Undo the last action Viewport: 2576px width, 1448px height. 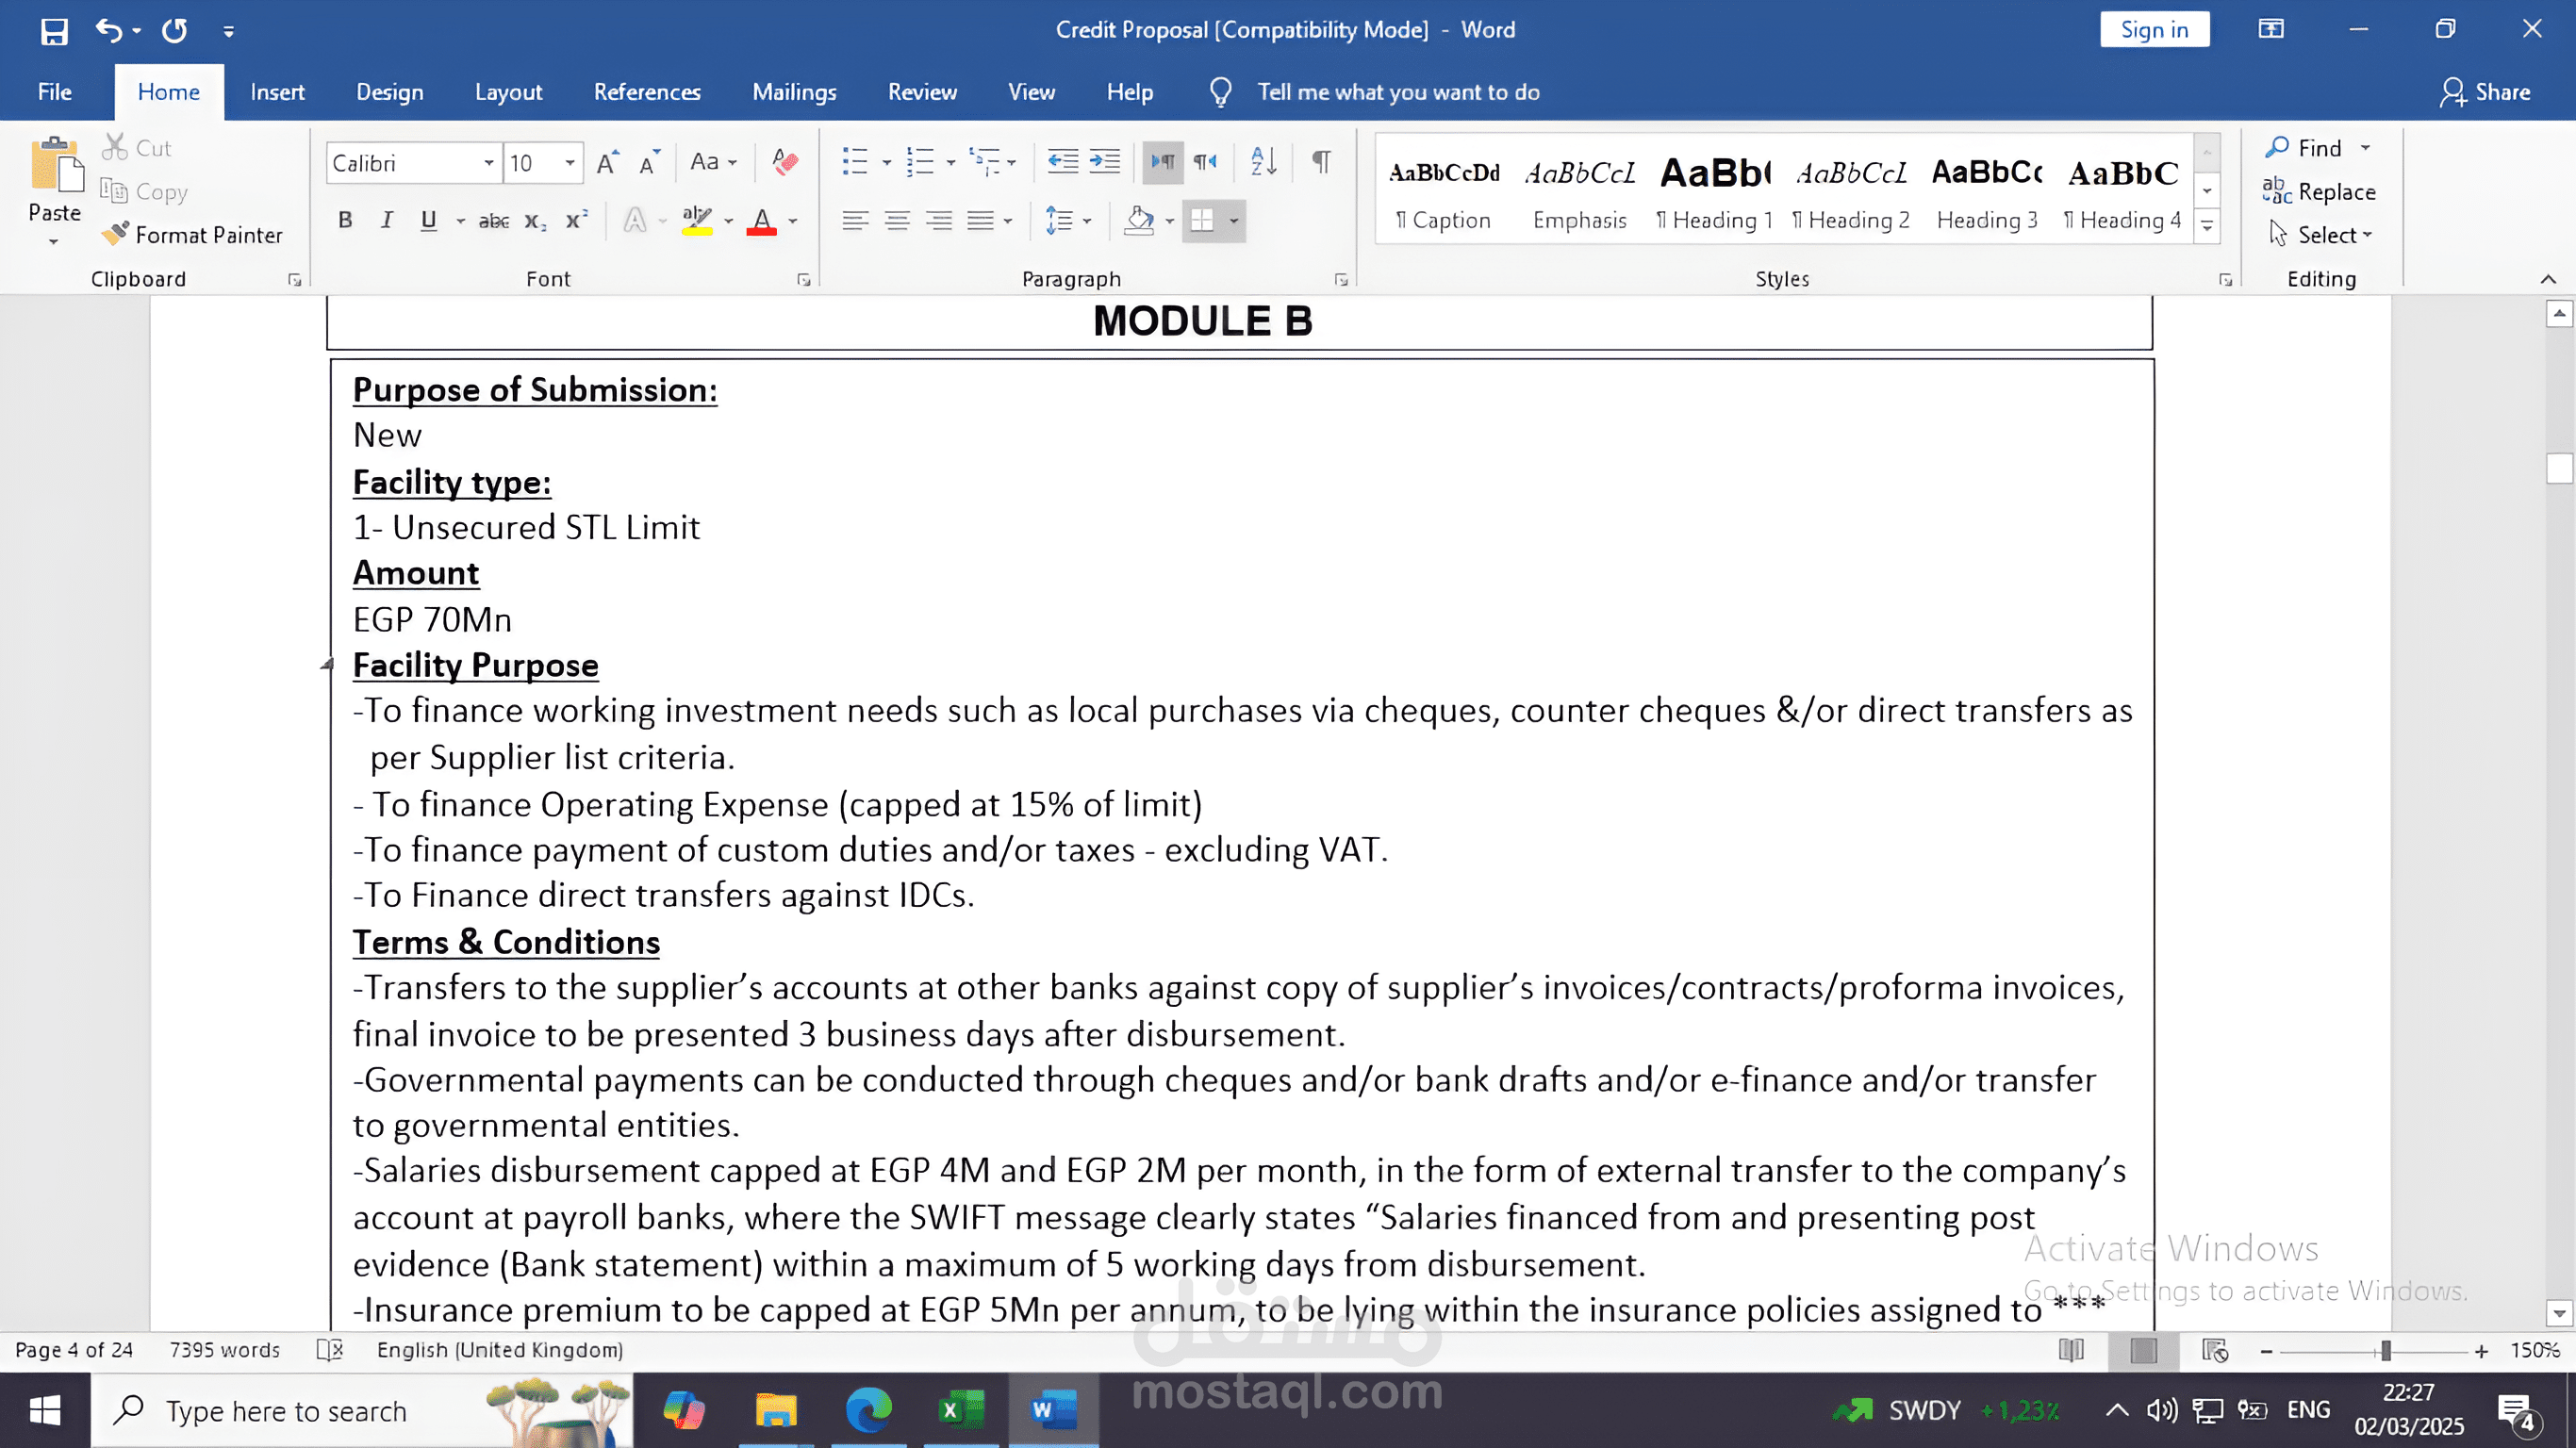click(108, 31)
